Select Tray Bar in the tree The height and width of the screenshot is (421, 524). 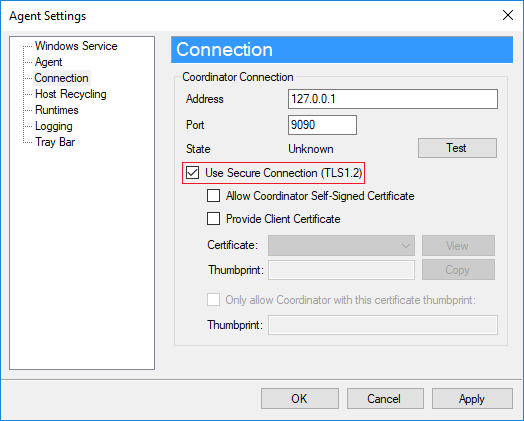(x=55, y=142)
